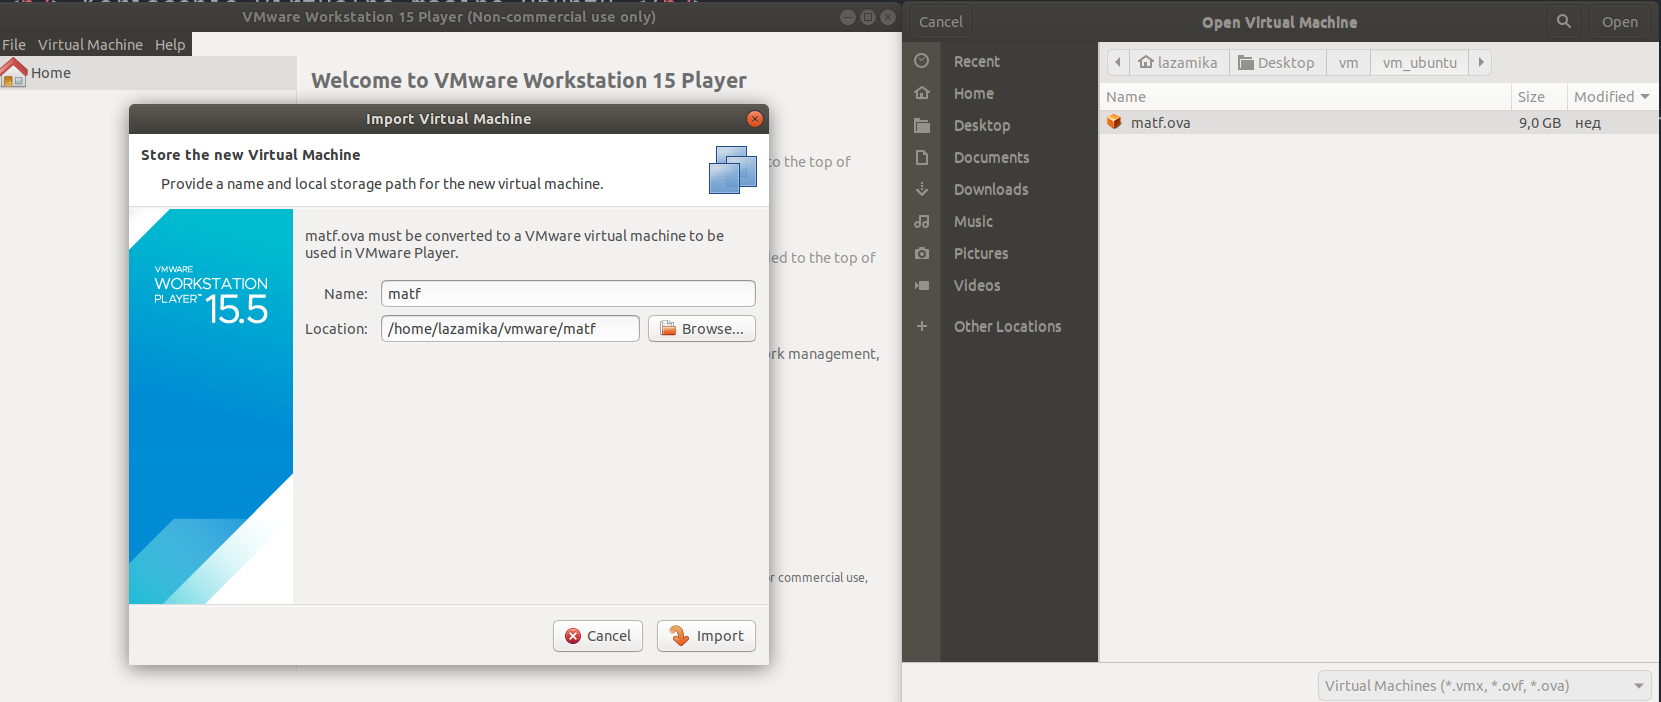Navigate path bar backward with left arrow

click(1118, 62)
